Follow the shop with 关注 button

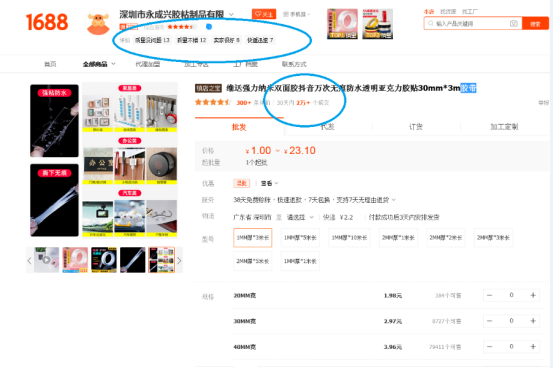click(264, 14)
